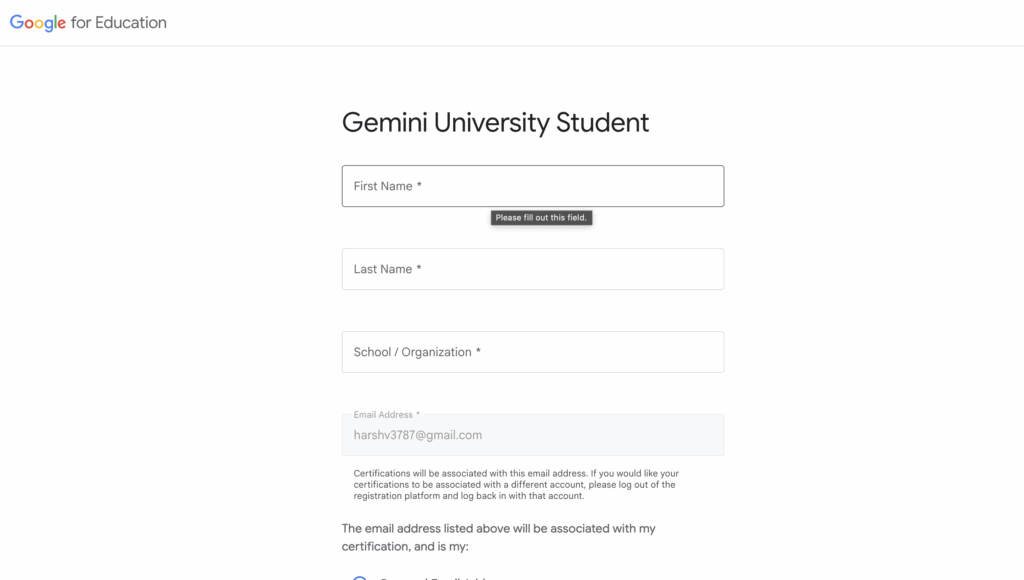The width and height of the screenshot is (1024, 580).
Task: Click the small "Email Address *" floating label
Action: click(x=386, y=414)
